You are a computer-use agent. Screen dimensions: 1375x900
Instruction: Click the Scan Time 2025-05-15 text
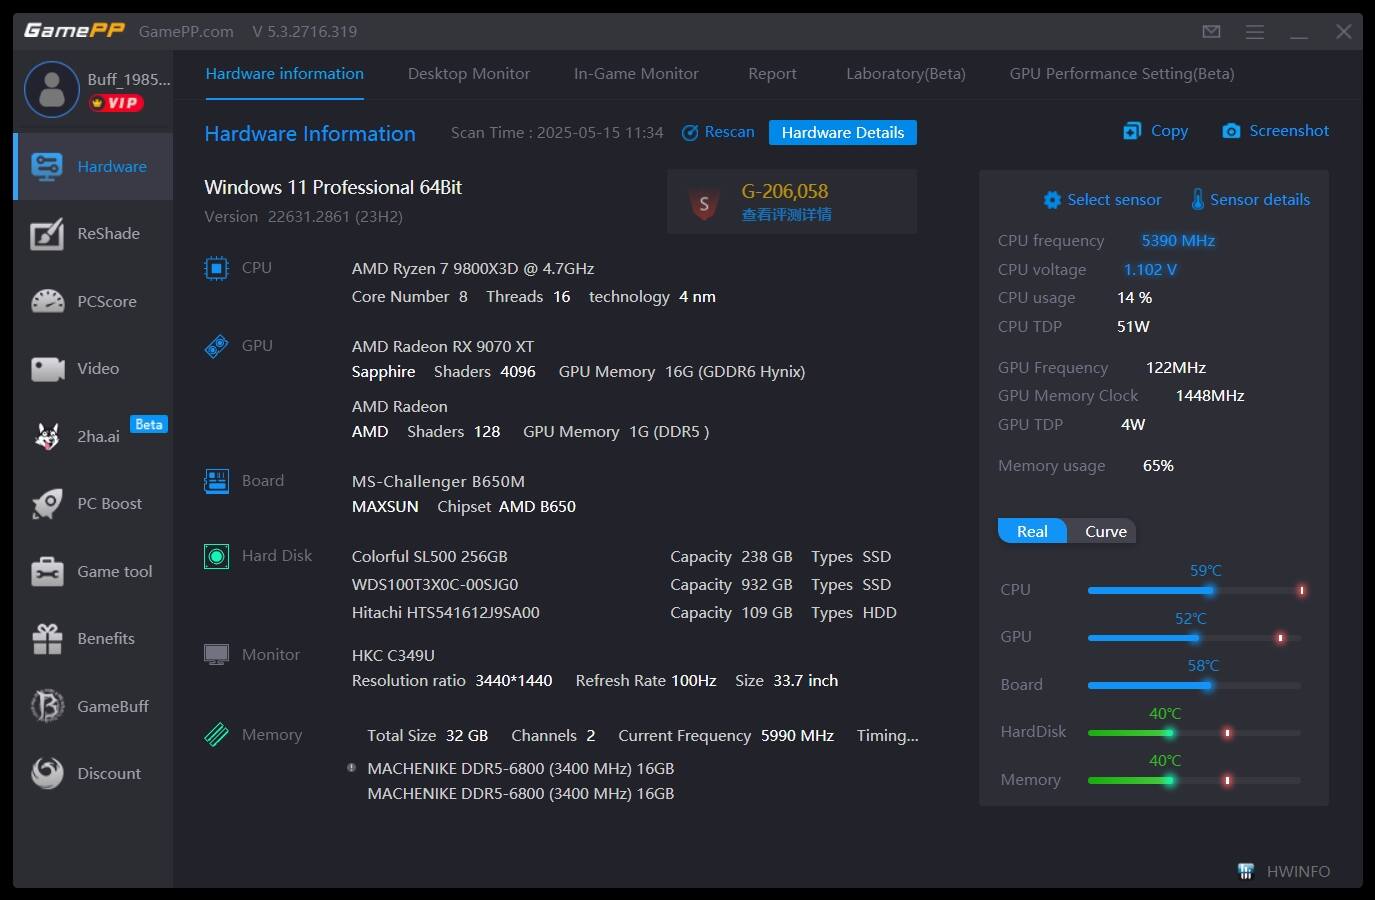557,133
